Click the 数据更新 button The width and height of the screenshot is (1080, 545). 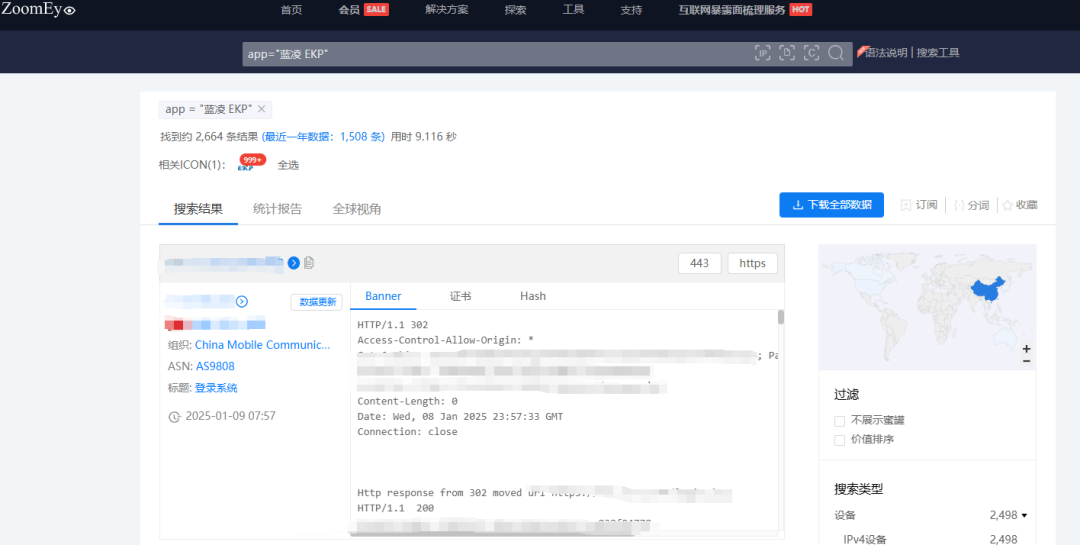317,302
